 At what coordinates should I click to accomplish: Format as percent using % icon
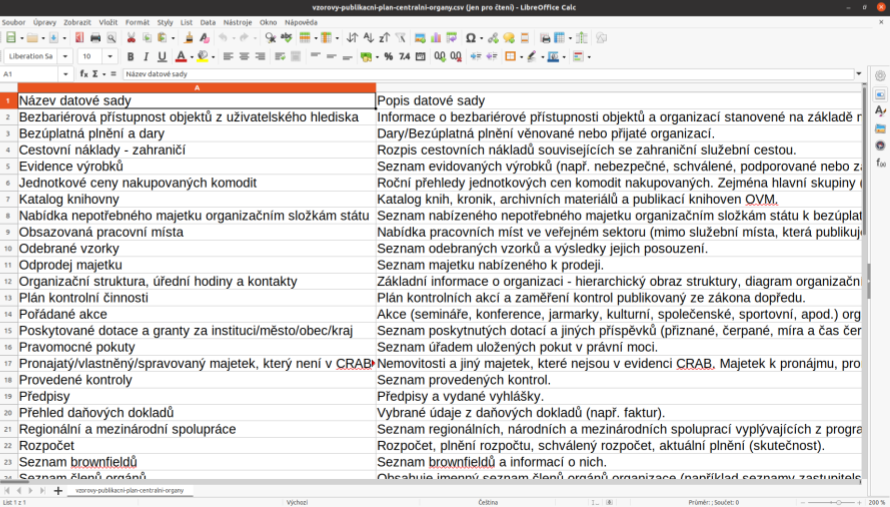388,57
